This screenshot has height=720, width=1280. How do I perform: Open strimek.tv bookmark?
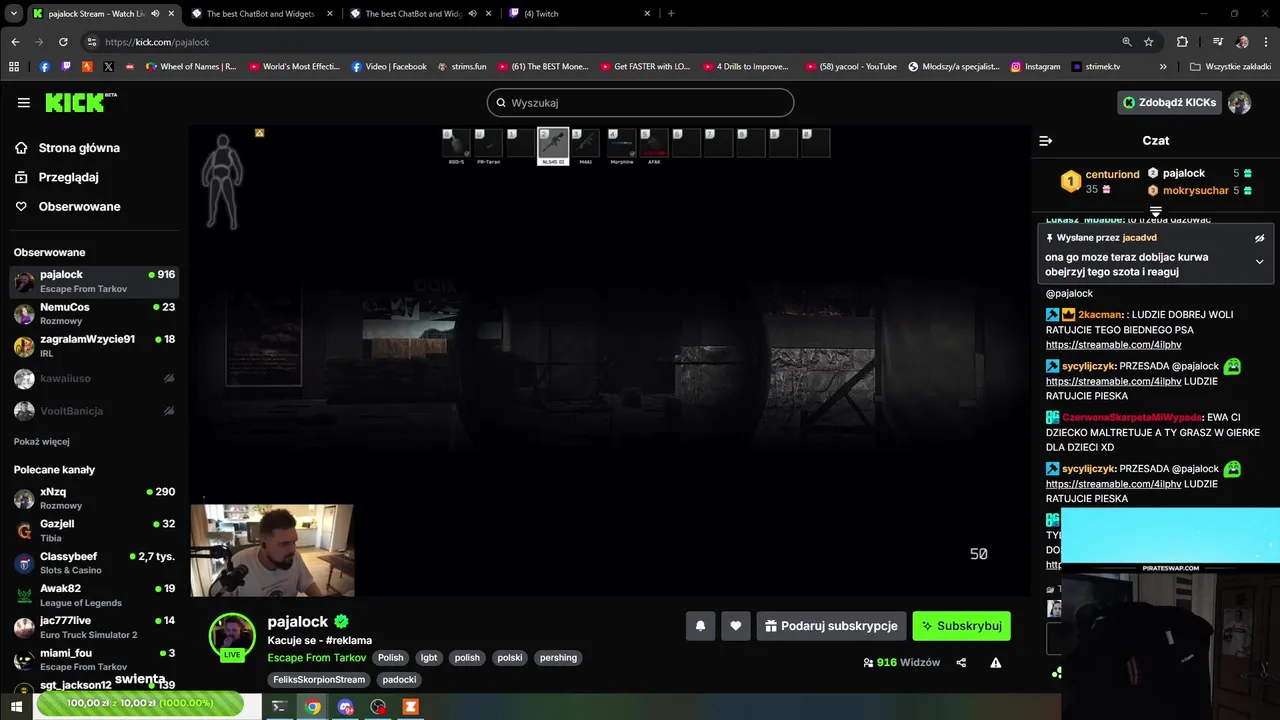tap(1095, 67)
